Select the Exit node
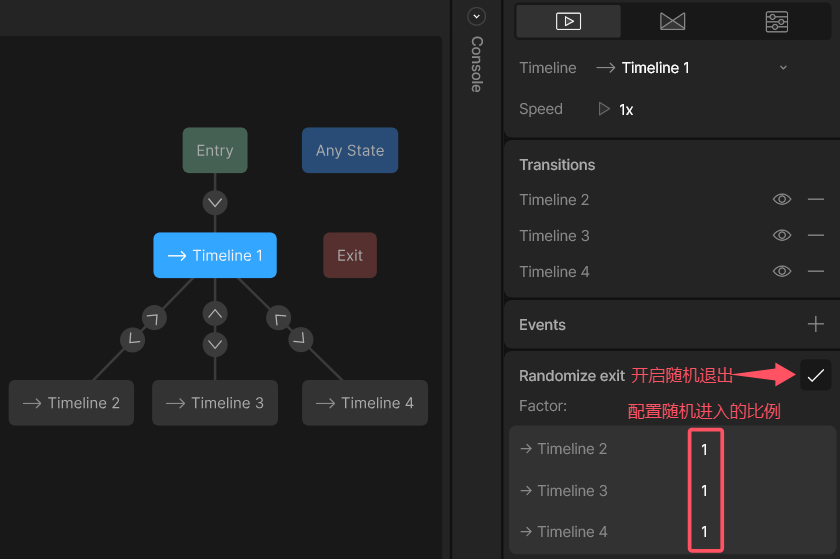Image resolution: width=840 pixels, height=559 pixels. pyautogui.click(x=350, y=255)
